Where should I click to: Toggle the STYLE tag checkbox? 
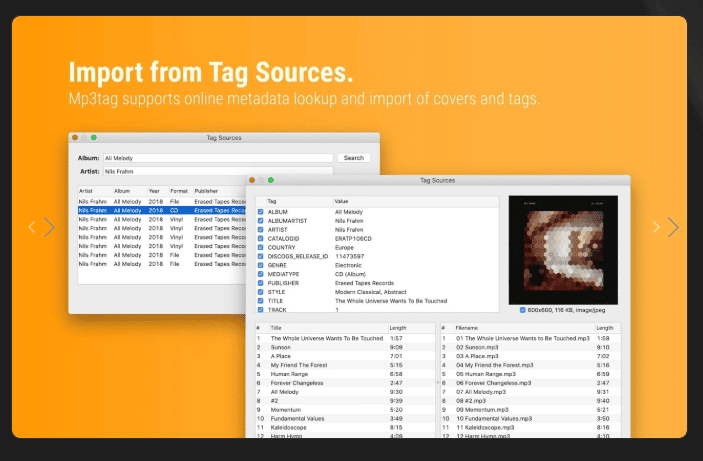coord(260,292)
